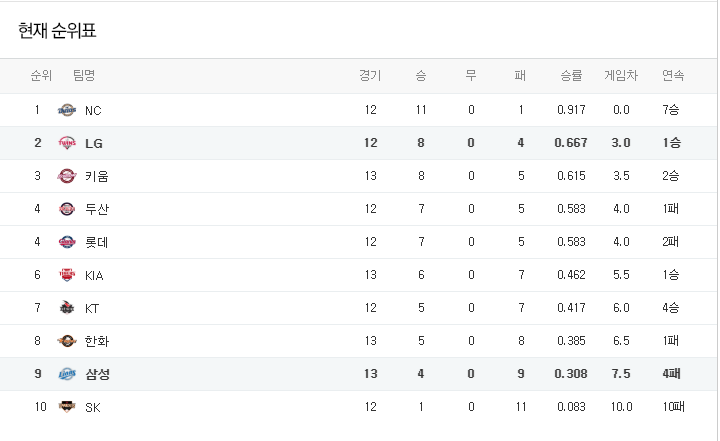Select the 게임차 column header

pos(621,75)
